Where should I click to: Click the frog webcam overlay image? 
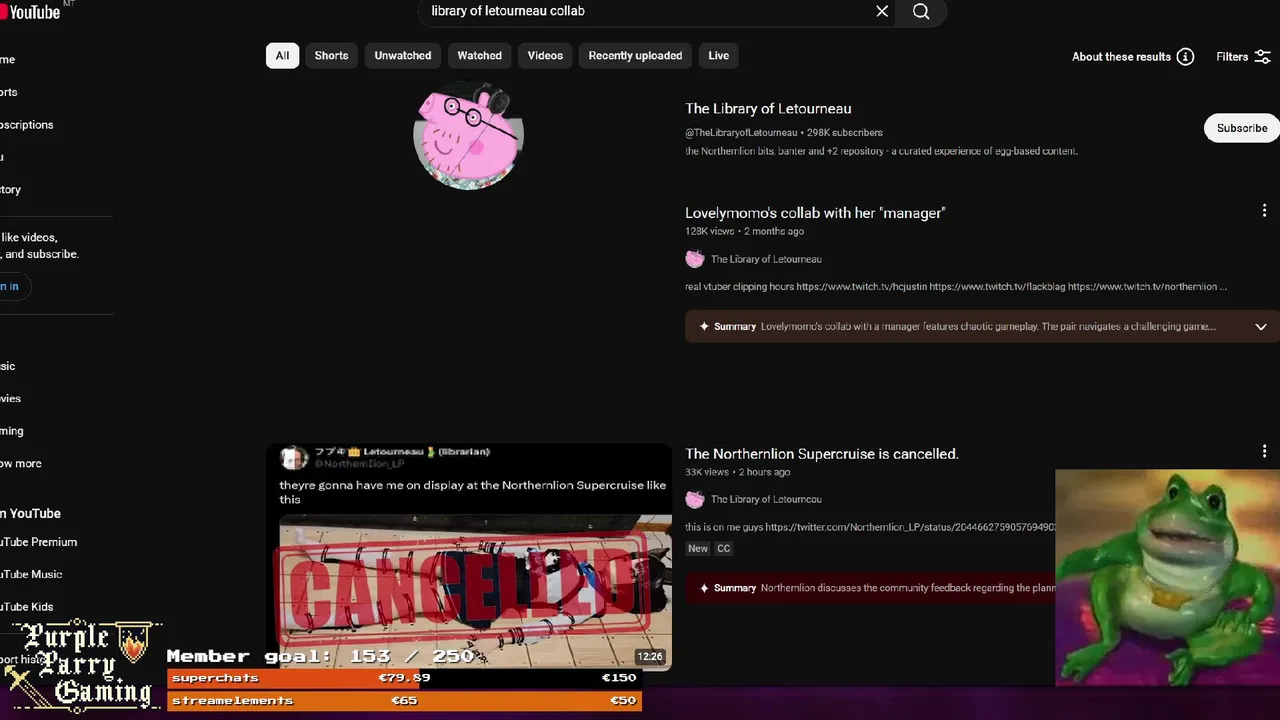point(1167,577)
